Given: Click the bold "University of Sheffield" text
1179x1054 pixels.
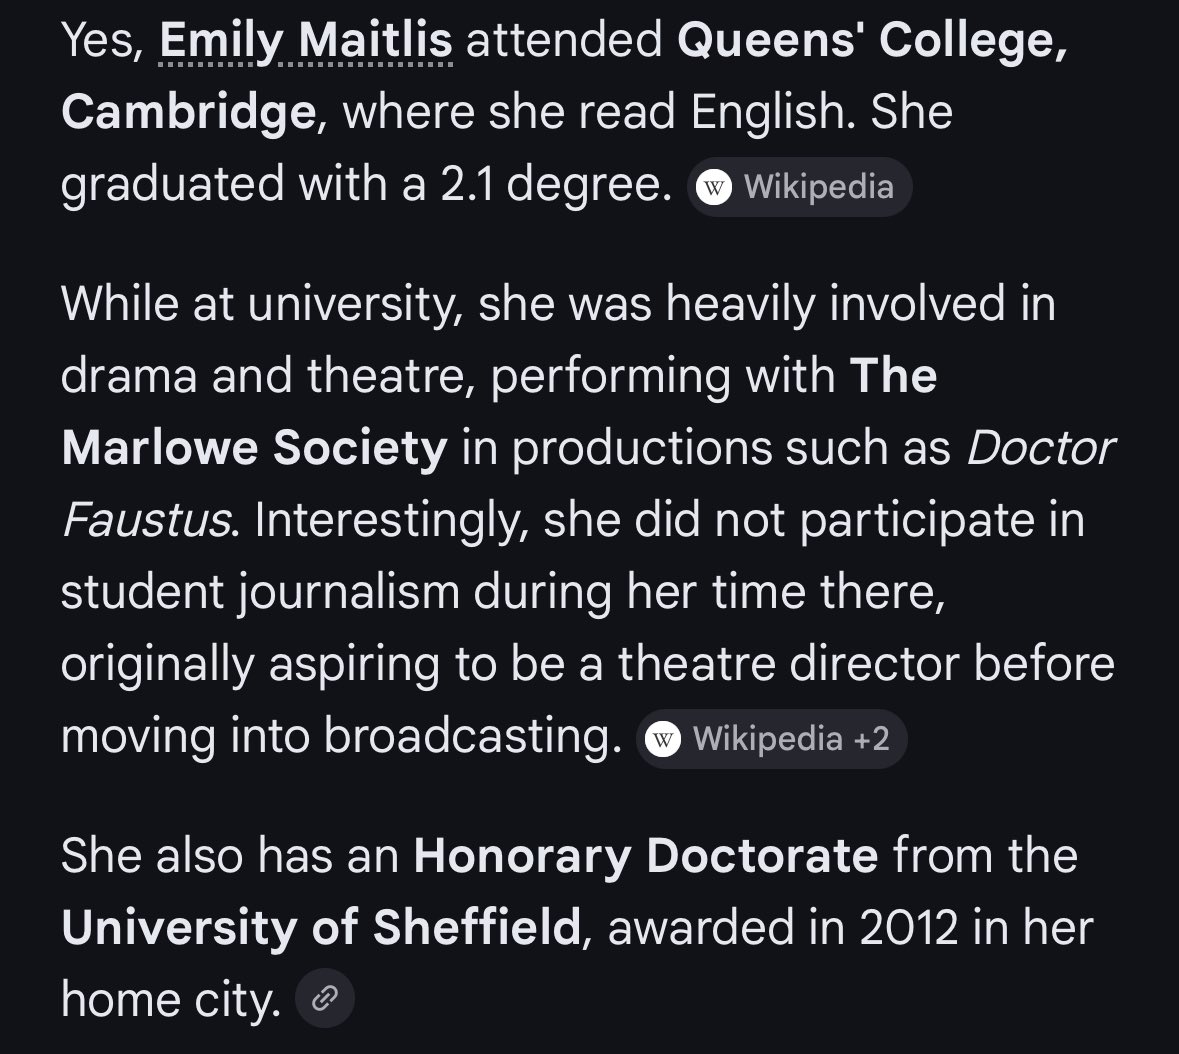Looking at the screenshot, I should (320, 928).
